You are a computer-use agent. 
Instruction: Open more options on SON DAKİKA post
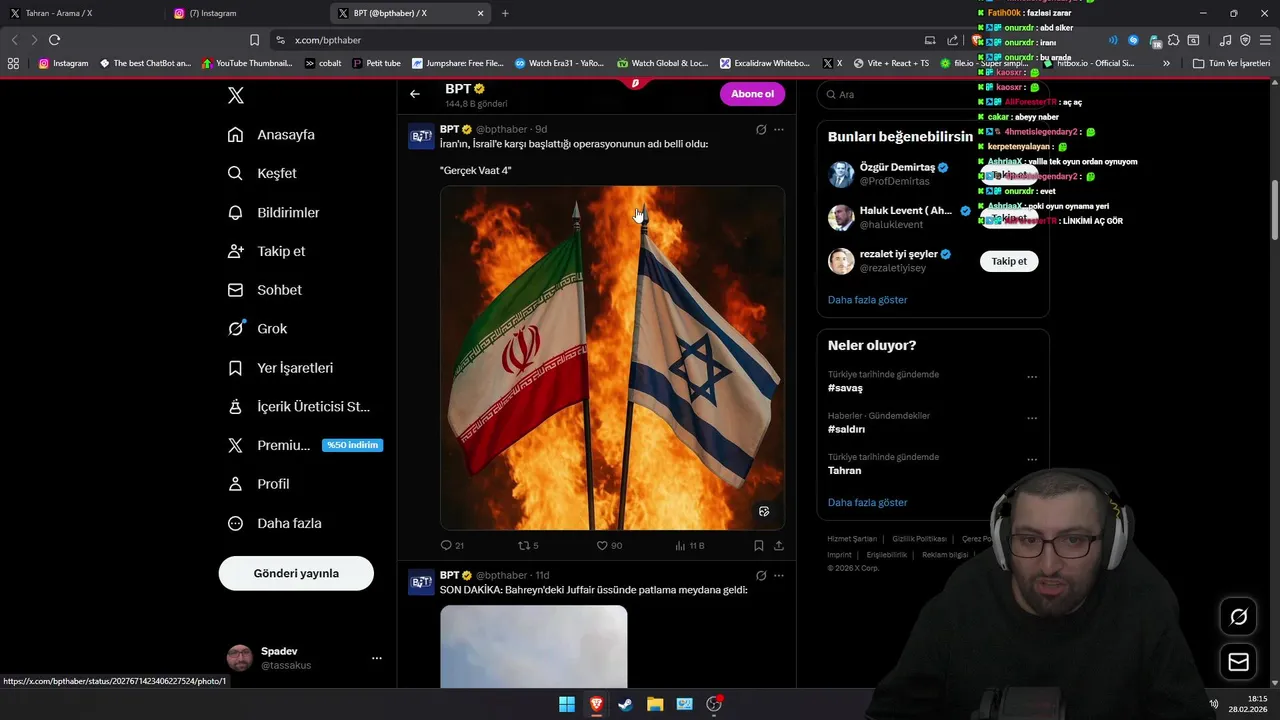click(779, 575)
